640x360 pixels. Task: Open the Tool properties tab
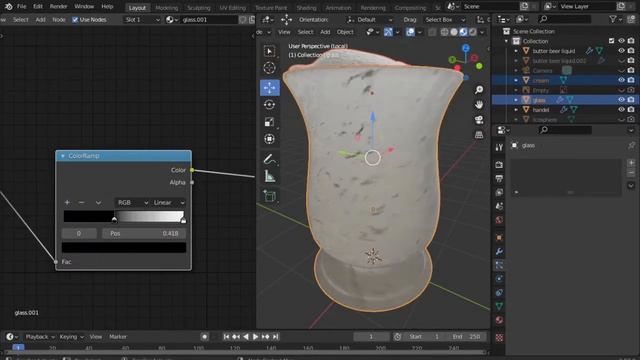499,147
